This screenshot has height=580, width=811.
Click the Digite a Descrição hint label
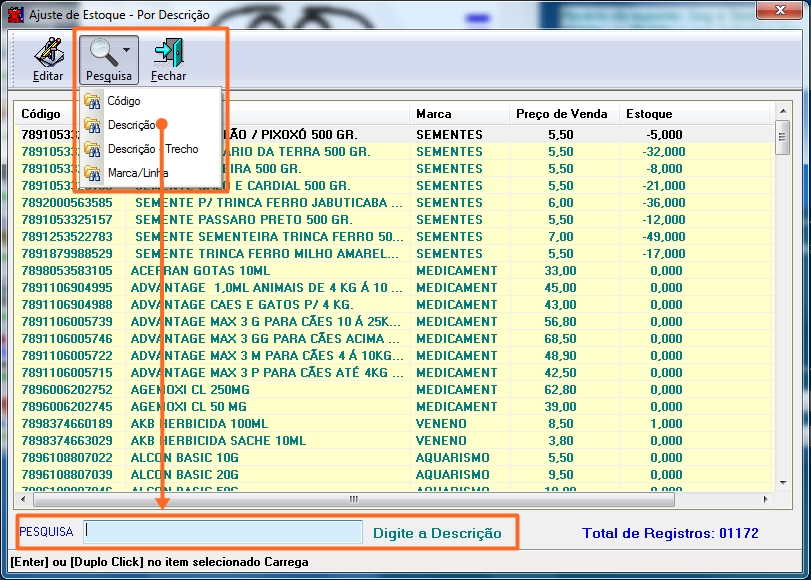[437, 533]
